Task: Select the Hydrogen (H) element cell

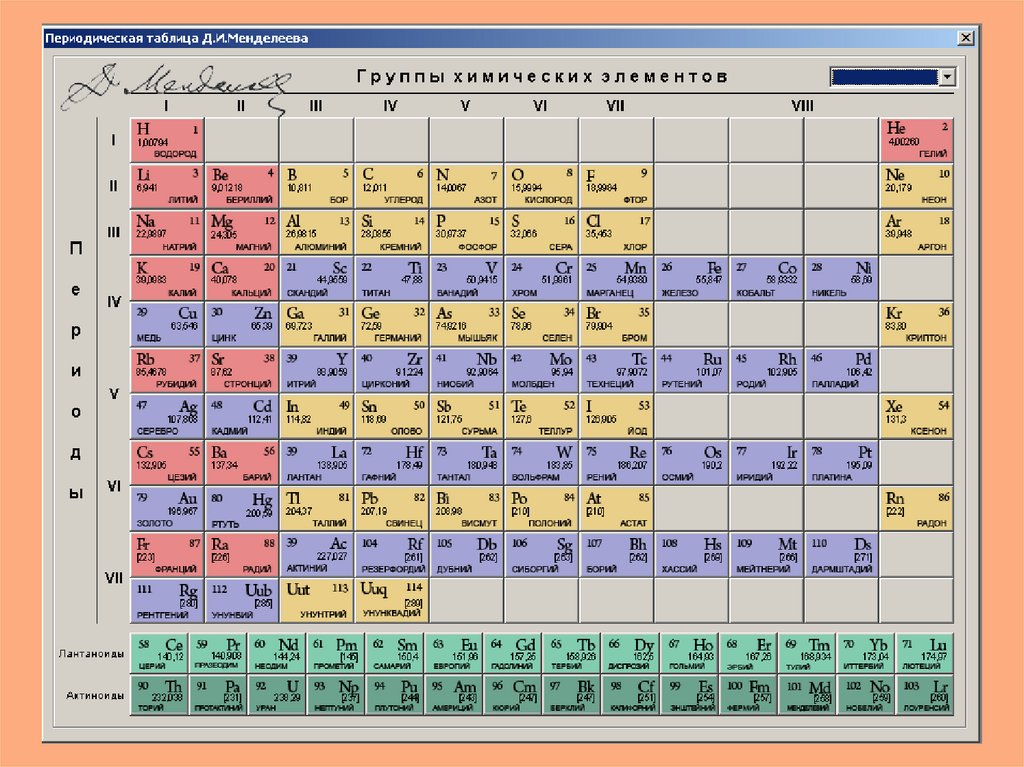Action: pos(167,140)
